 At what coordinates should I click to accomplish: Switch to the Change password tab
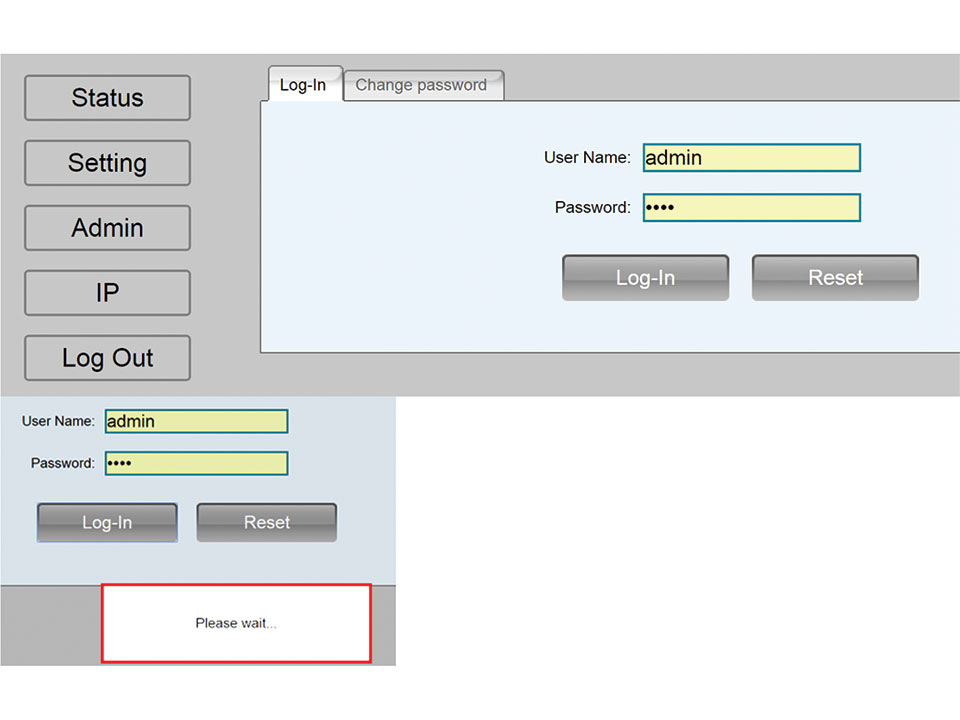(421, 85)
